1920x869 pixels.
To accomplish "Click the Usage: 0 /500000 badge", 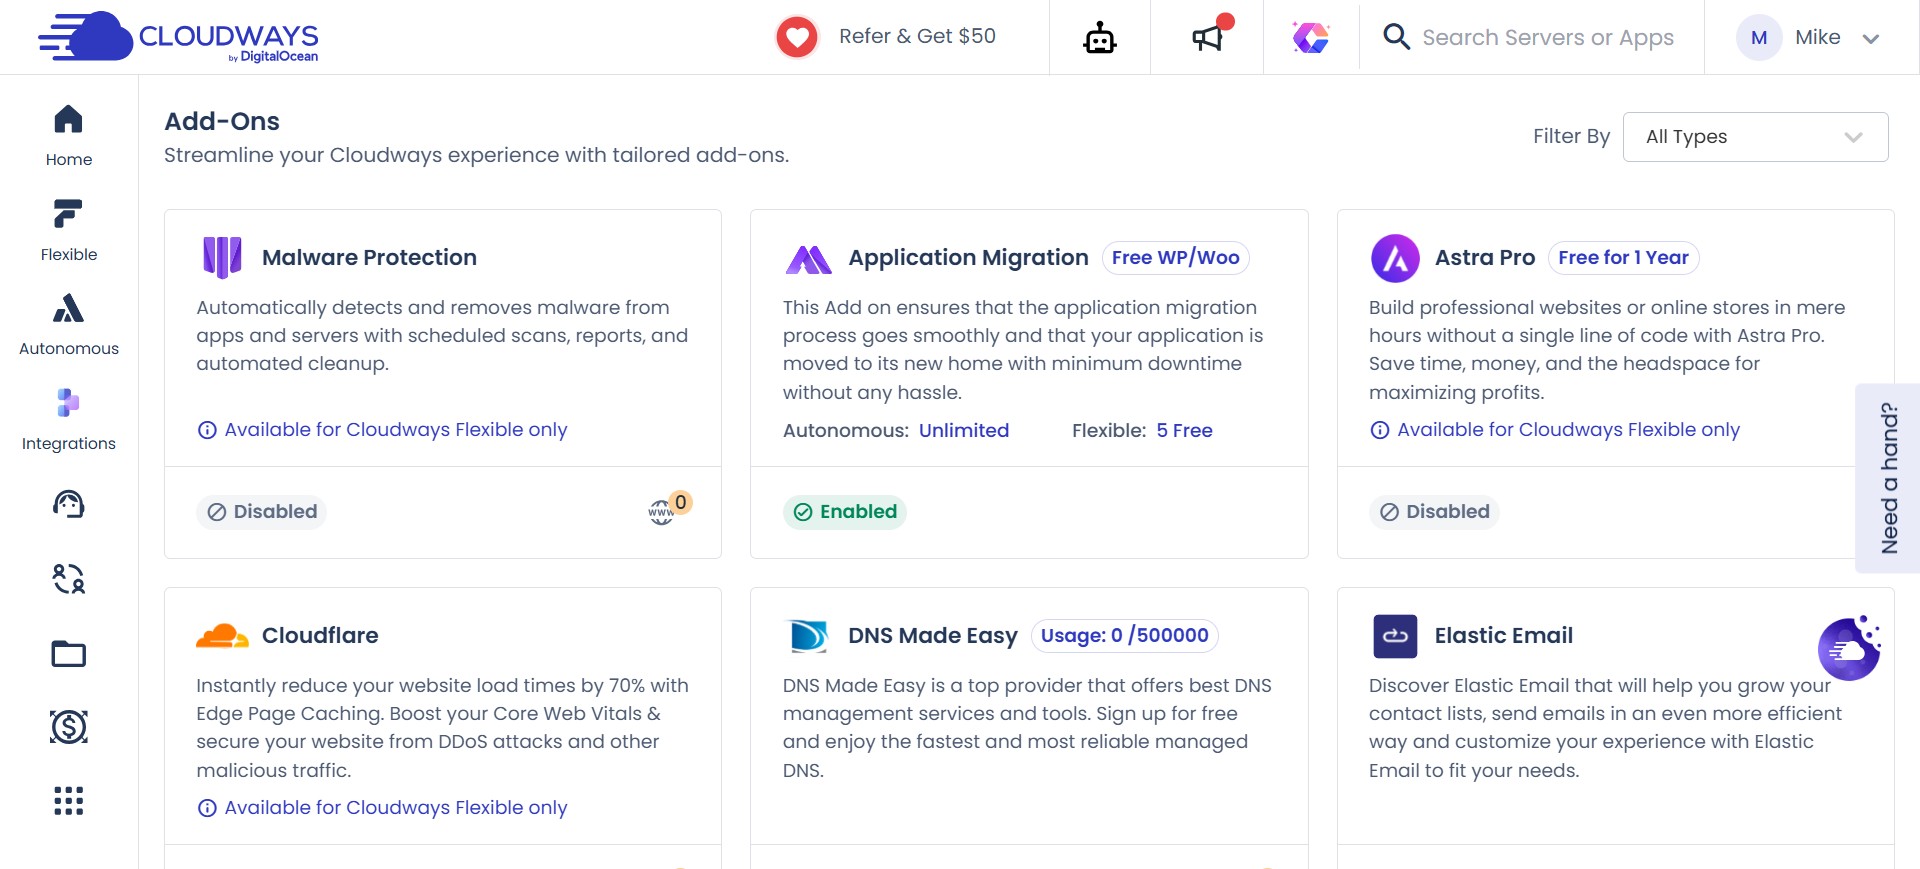I will click(1124, 636).
